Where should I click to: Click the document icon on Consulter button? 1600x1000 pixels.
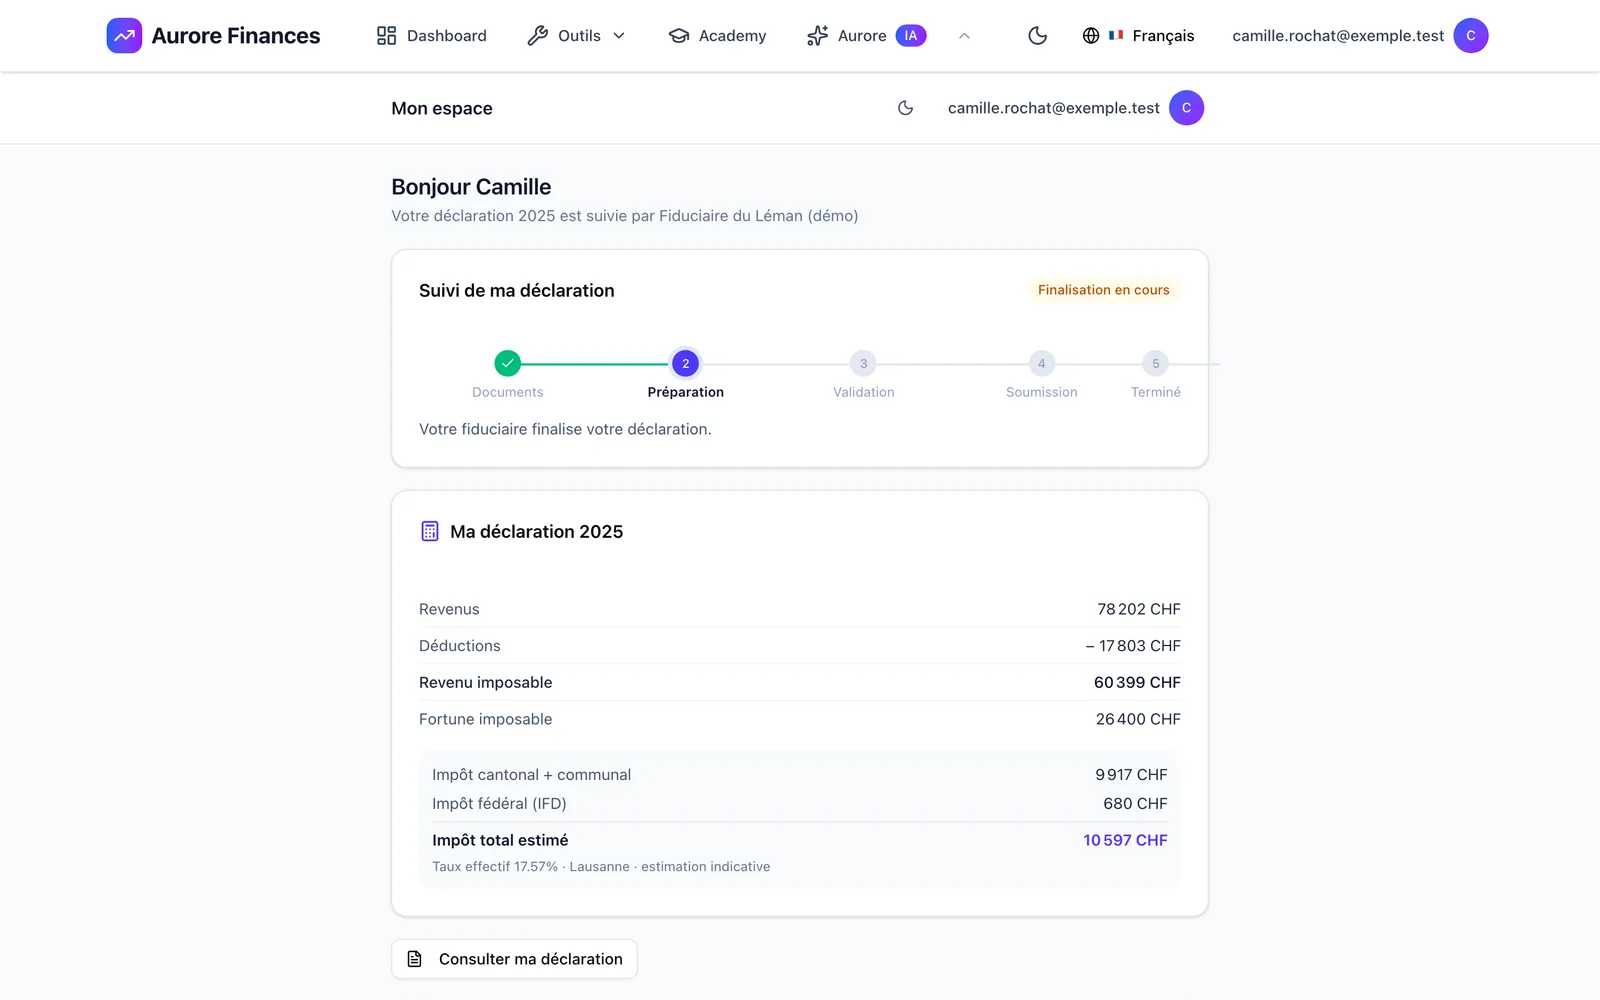415,959
